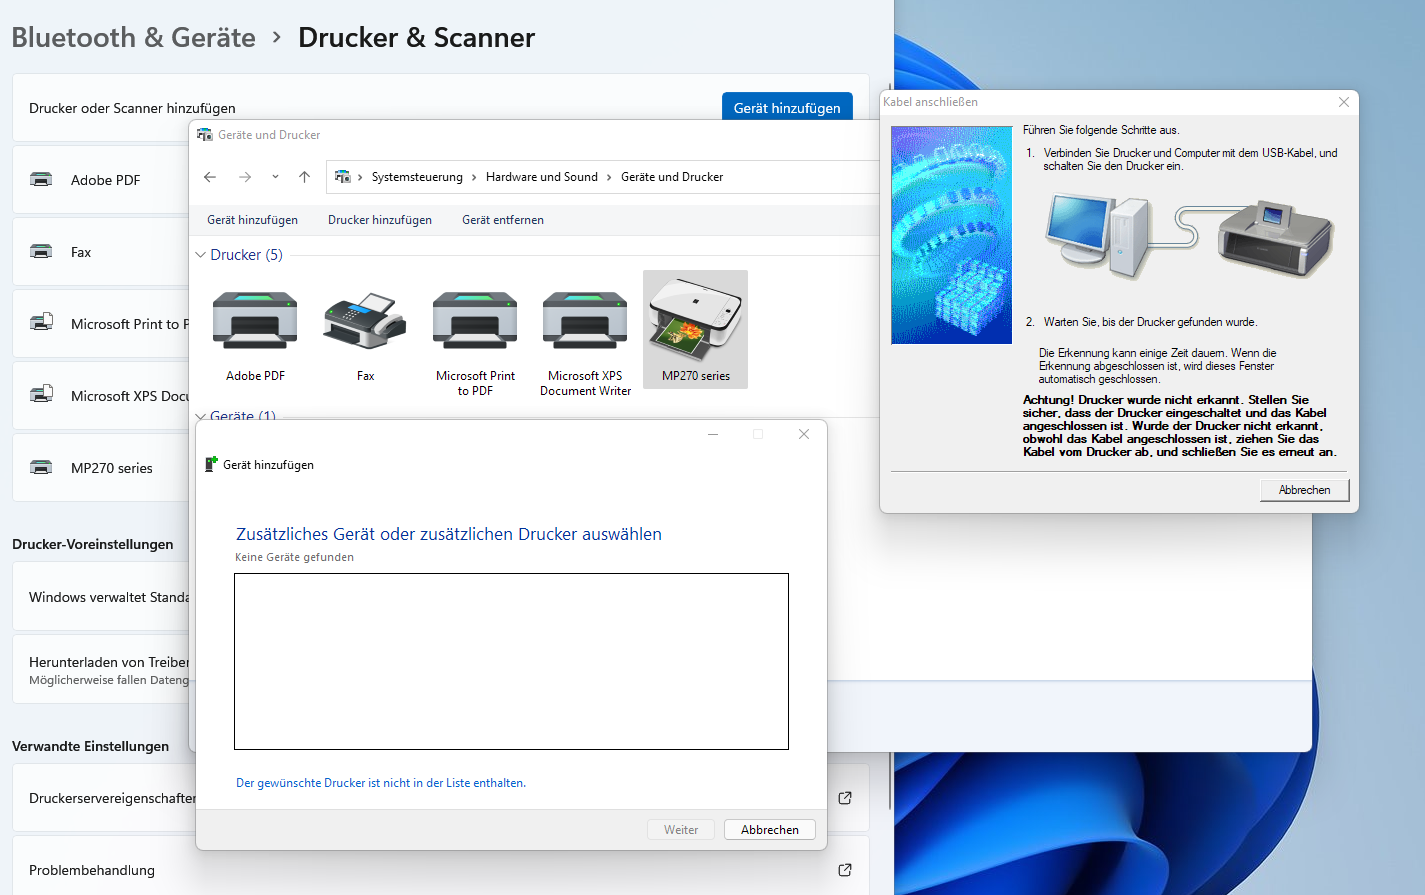Go forward in Geräte und Drucker window
The height and width of the screenshot is (895, 1425).
click(245, 177)
